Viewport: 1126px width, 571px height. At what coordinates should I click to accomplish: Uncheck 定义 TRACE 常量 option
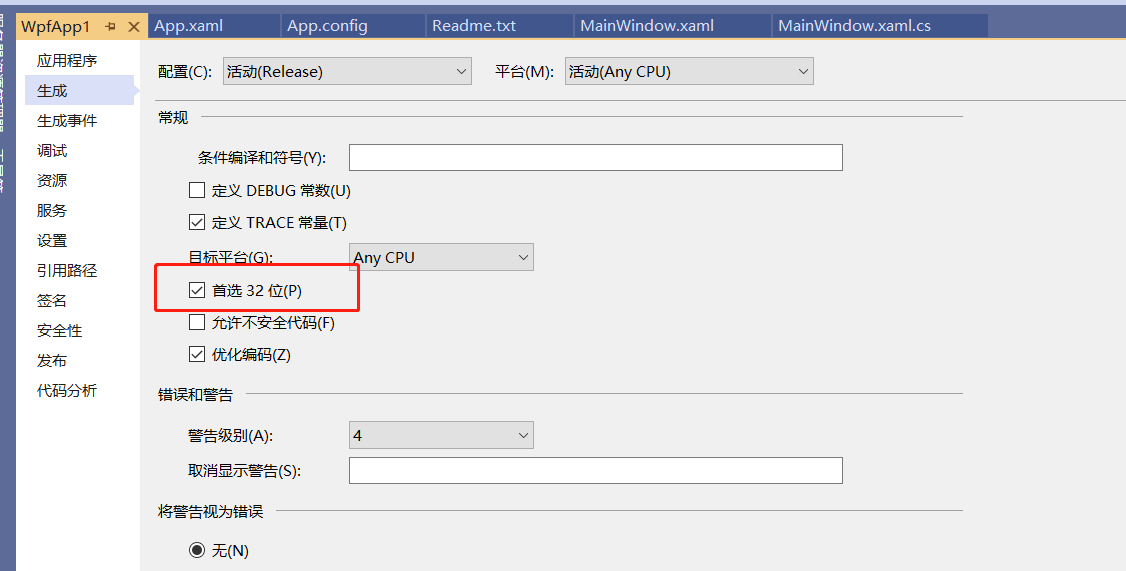[x=197, y=223]
